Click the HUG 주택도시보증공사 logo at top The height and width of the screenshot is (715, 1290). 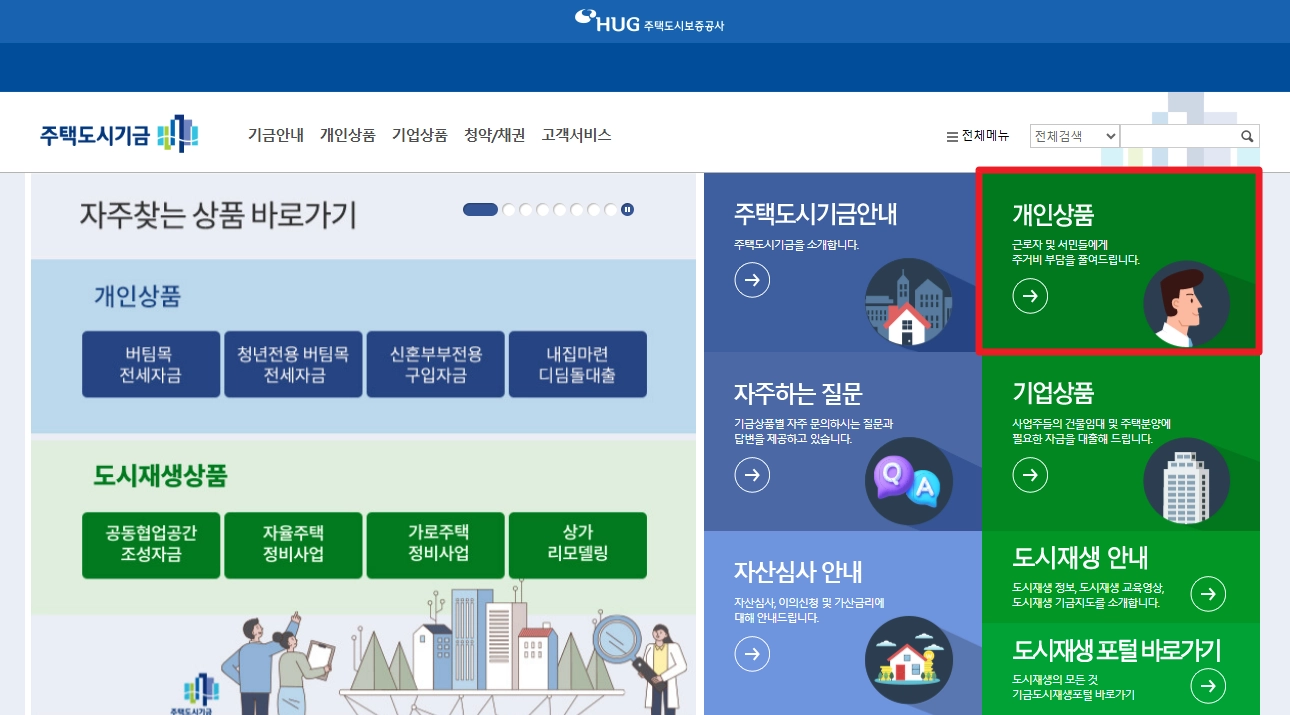[650, 20]
